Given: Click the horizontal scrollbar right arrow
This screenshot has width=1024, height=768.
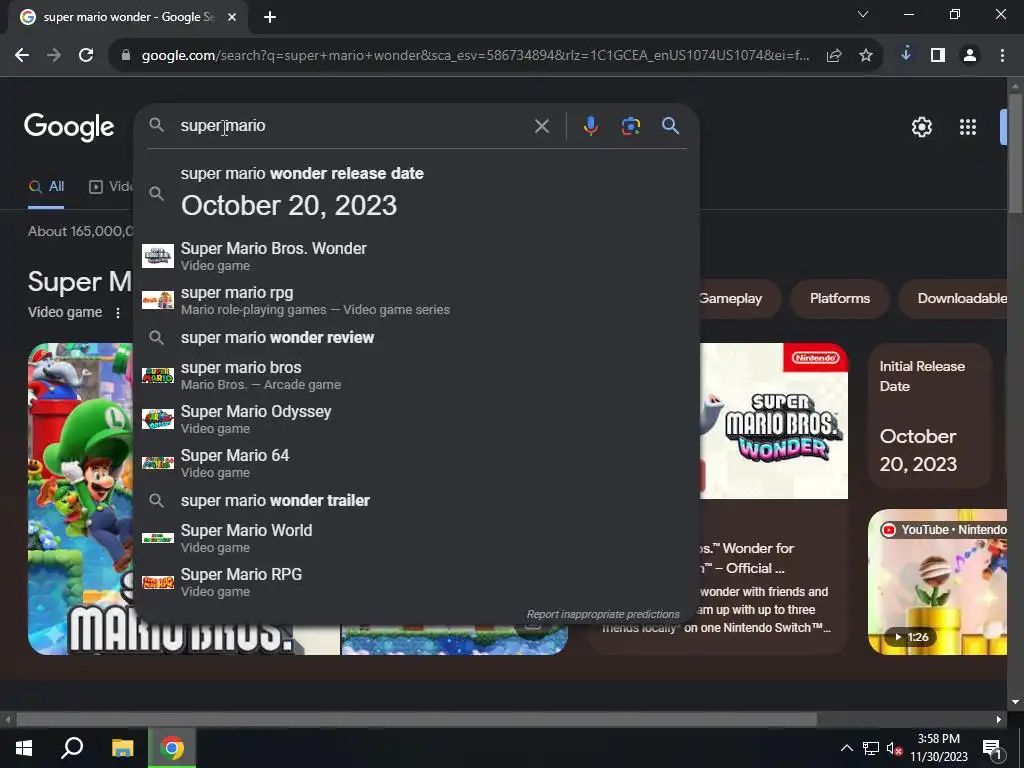Looking at the screenshot, I should pyautogui.click(x=999, y=720).
